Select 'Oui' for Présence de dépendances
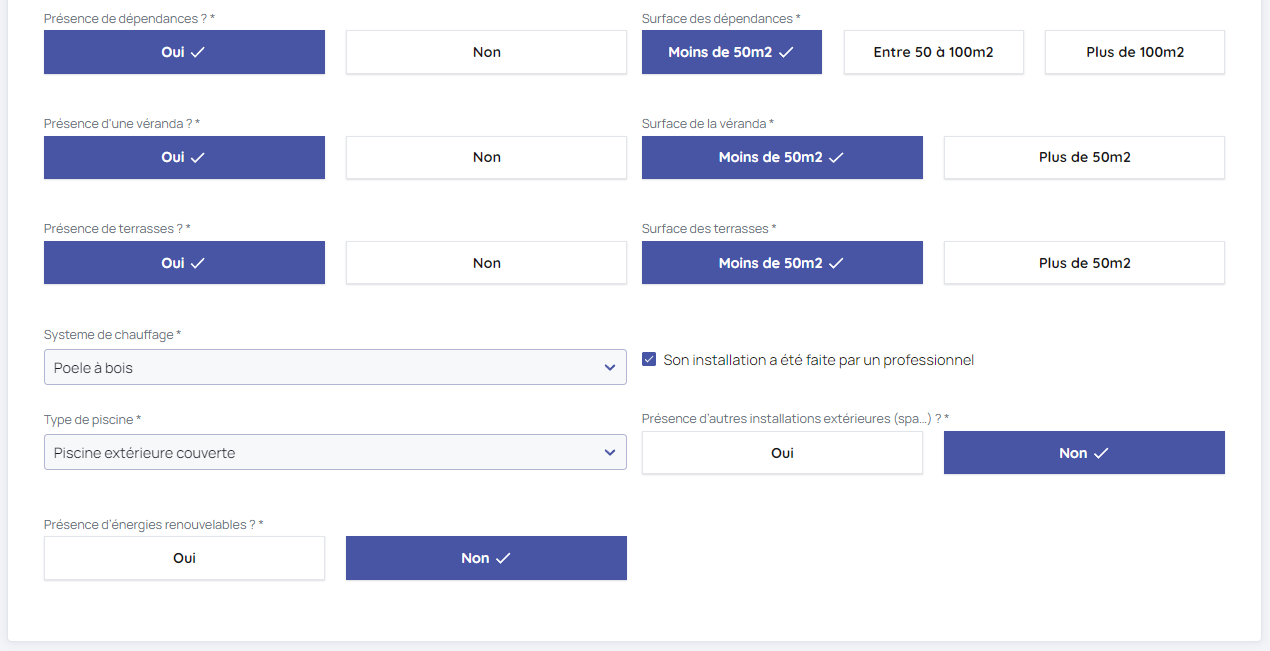This screenshot has height=651, width=1270. pos(184,52)
